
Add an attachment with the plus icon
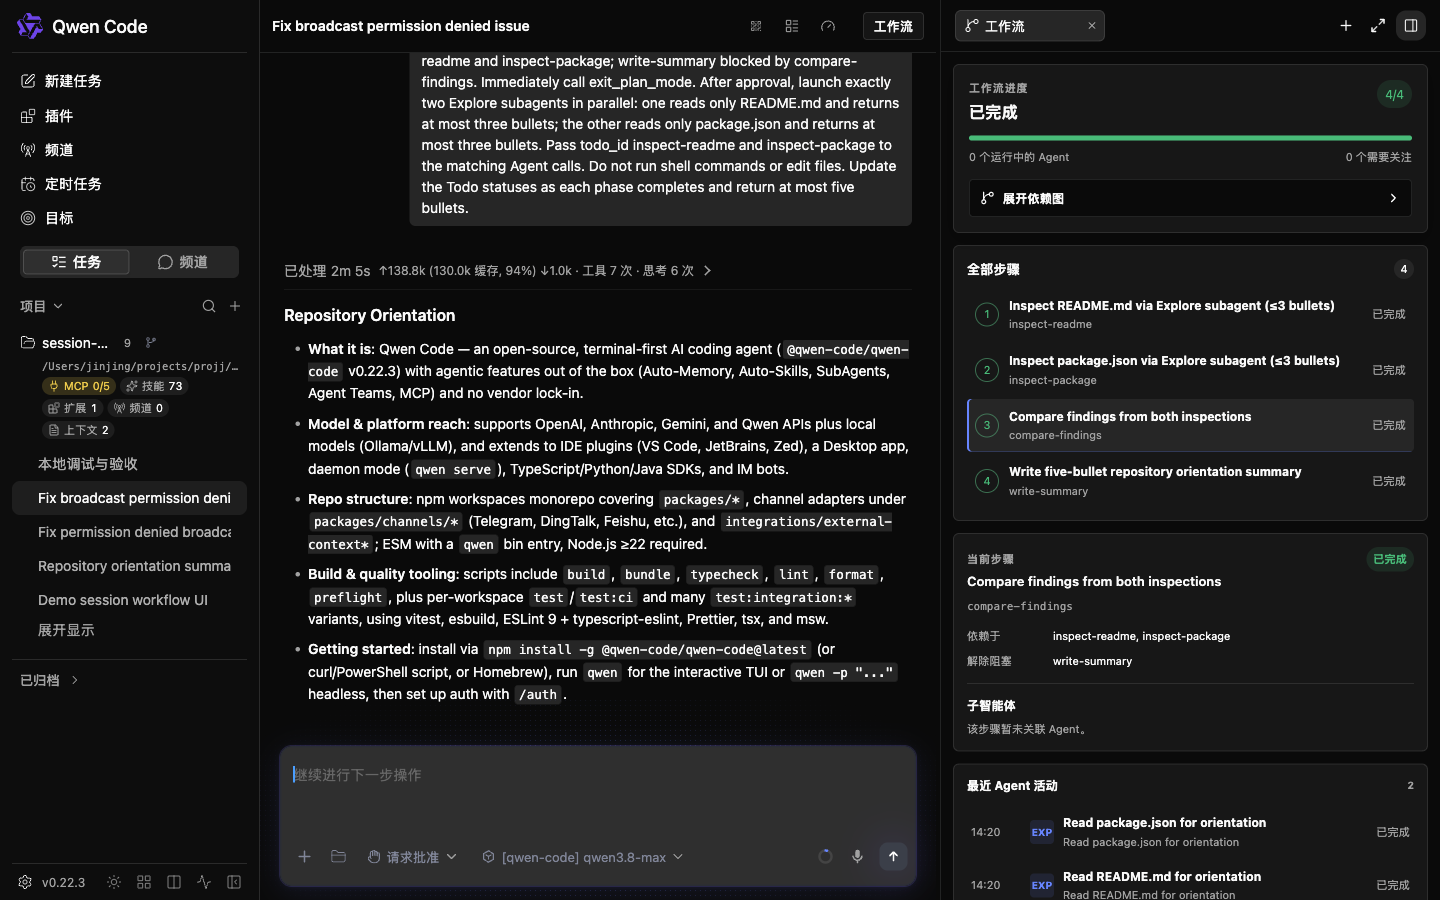coord(305,857)
